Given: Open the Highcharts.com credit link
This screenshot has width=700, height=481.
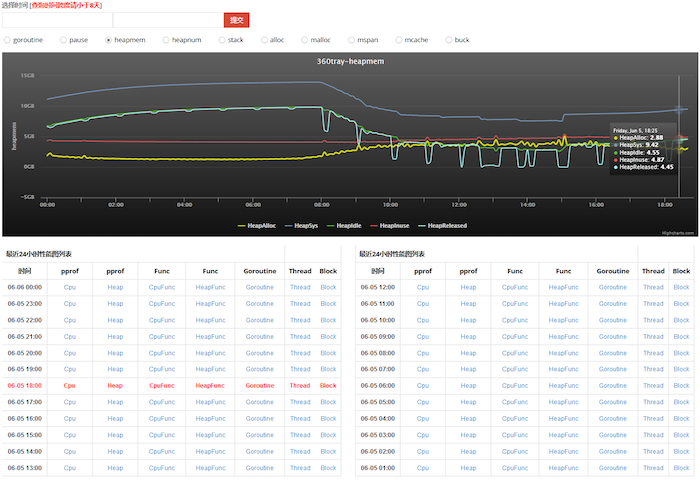Looking at the screenshot, I should coord(675,233).
